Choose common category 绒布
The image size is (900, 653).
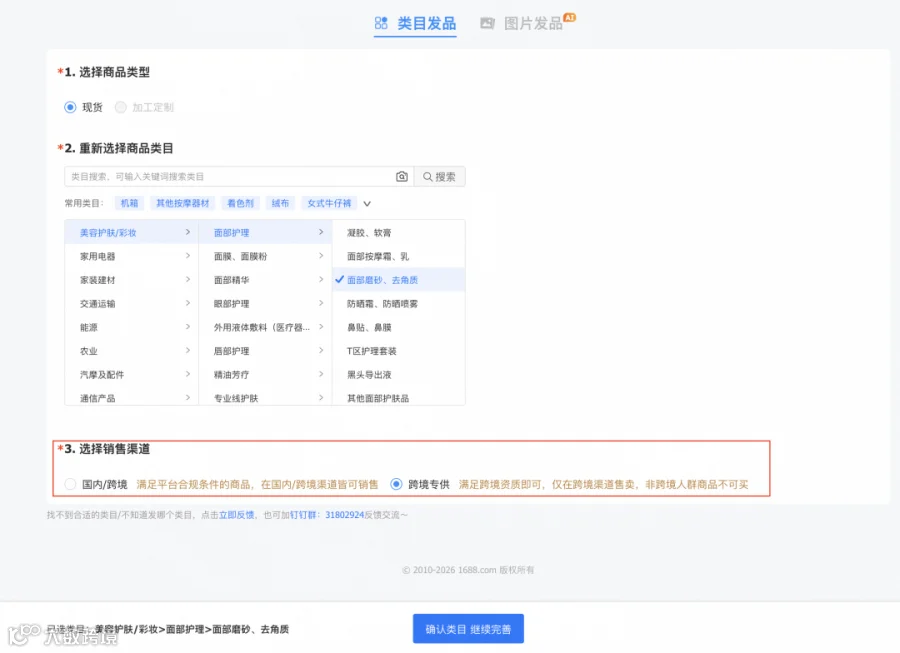280,203
